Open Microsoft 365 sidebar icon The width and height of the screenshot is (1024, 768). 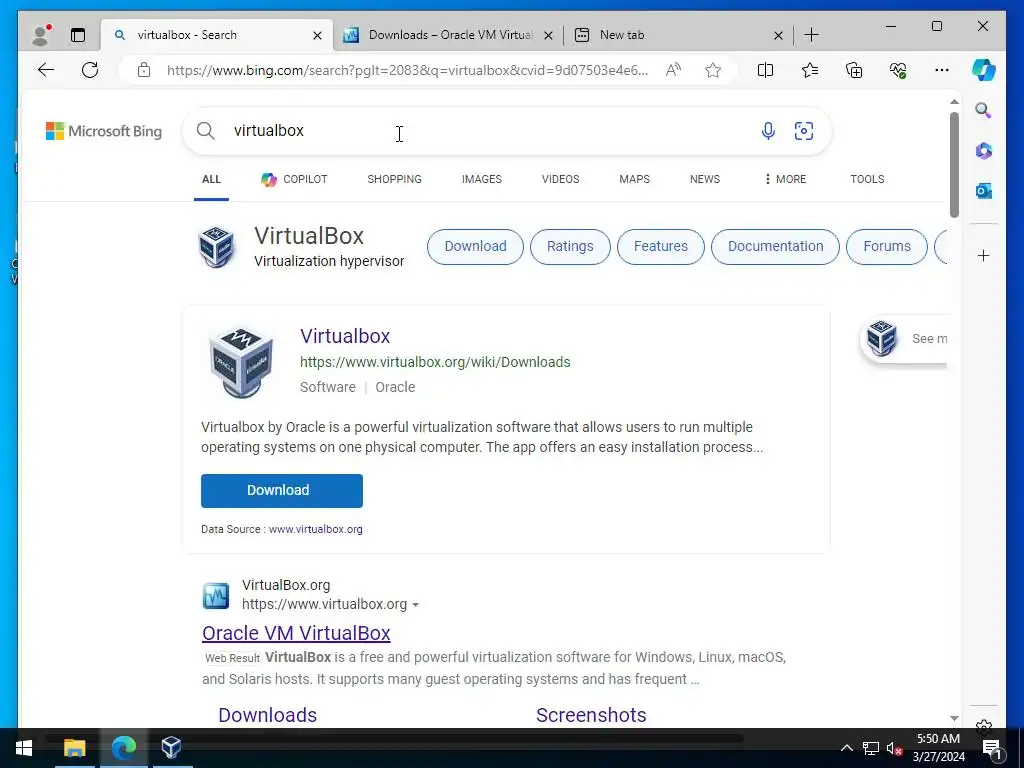pyautogui.click(x=984, y=151)
